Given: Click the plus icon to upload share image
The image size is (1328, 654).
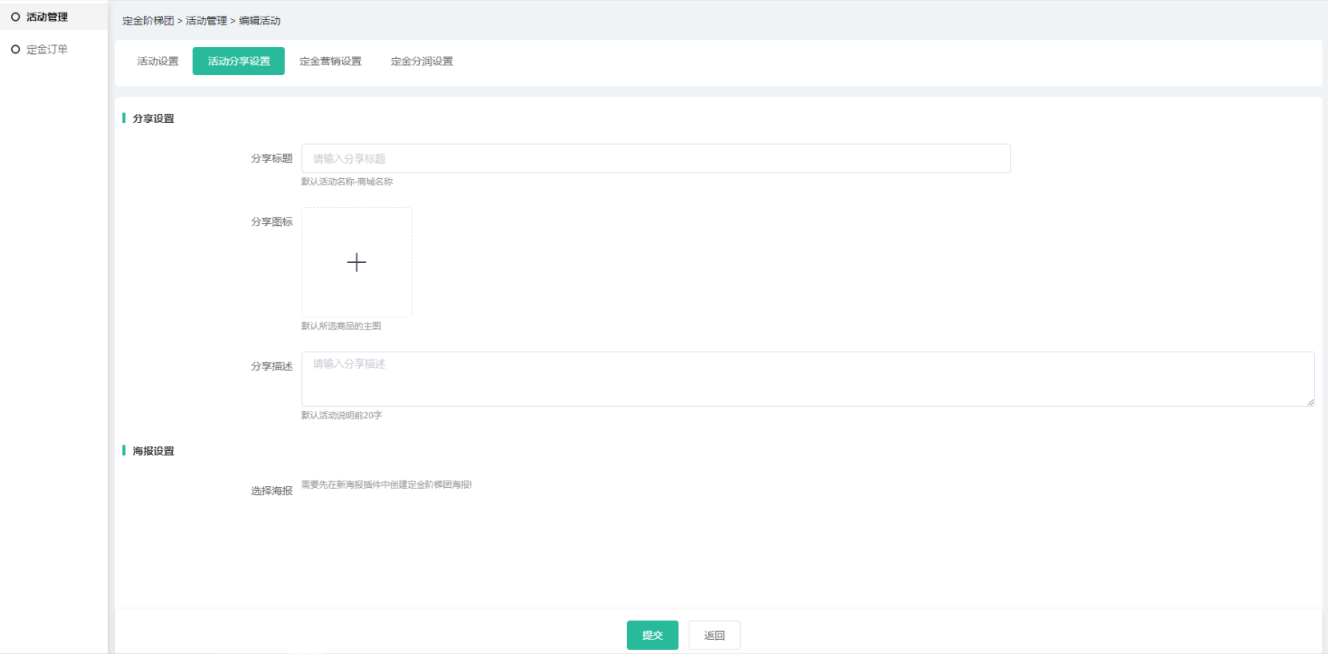Looking at the screenshot, I should tap(356, 262).
